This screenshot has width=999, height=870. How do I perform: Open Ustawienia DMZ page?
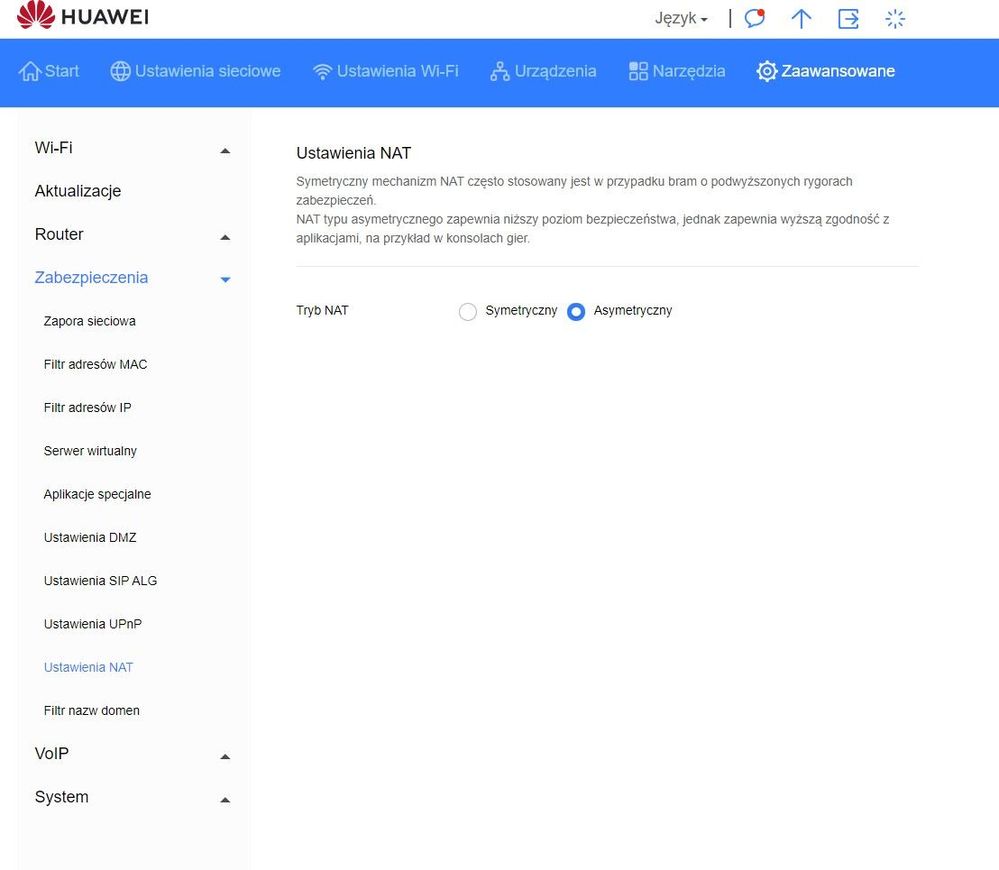coord(90,538)
